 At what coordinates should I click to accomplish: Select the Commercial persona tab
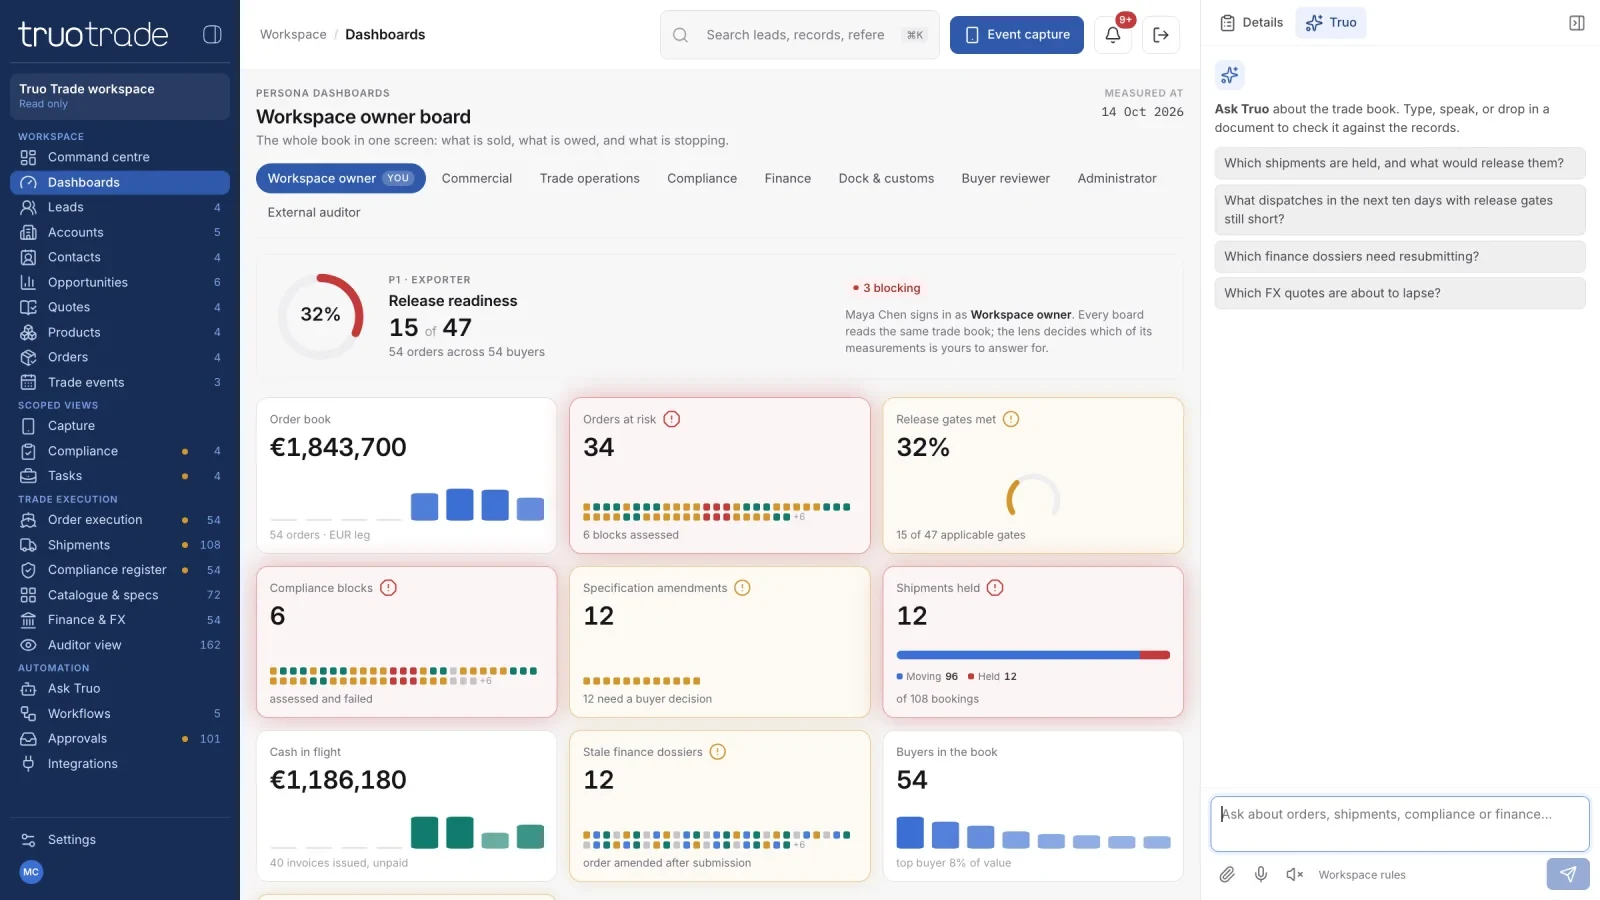[477, 178]
